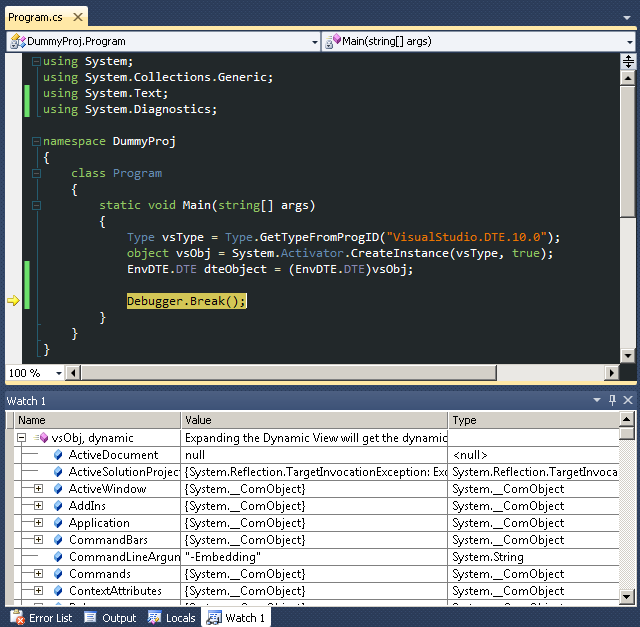Click the Commands property icon
640x627 pixels.
pos(58,574)
